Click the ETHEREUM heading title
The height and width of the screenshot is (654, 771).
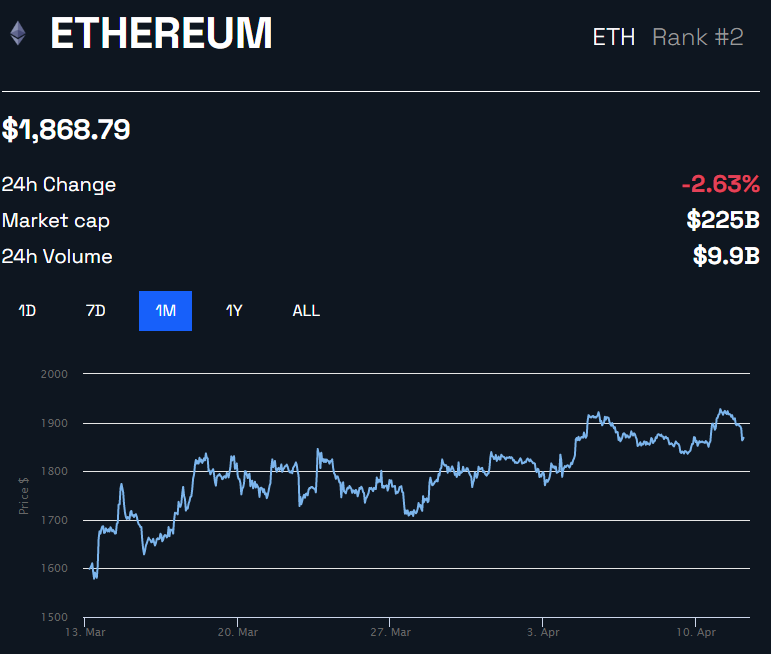161,35
